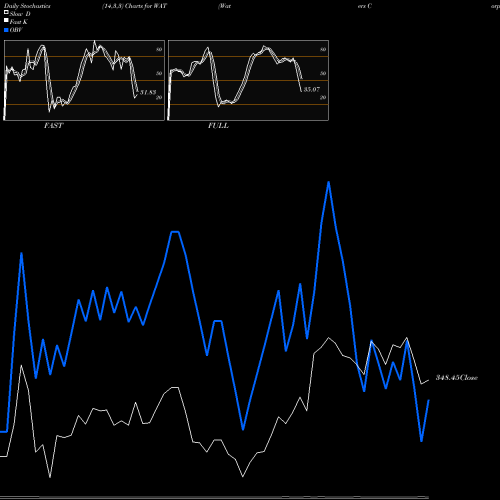Image resolution: width=500 pixels, height=500 pixels.
Task: Click the blue OBV legend swatch
Action: point(6,30)
